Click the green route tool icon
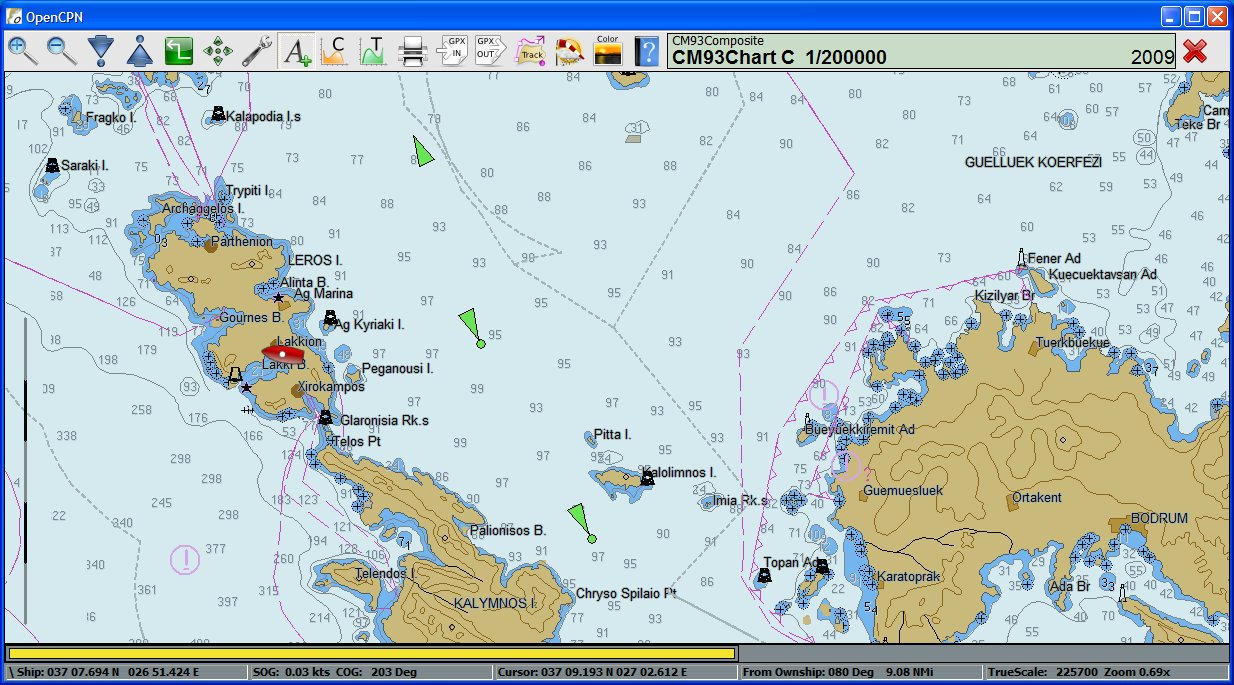Screen dimensions: 1234x685 178,50
